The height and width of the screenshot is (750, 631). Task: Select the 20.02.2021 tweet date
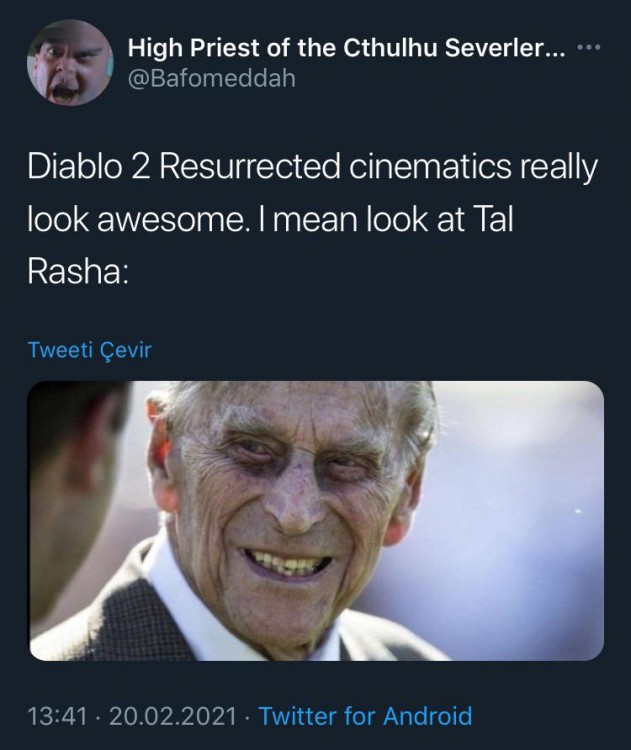tap(173, 716)
